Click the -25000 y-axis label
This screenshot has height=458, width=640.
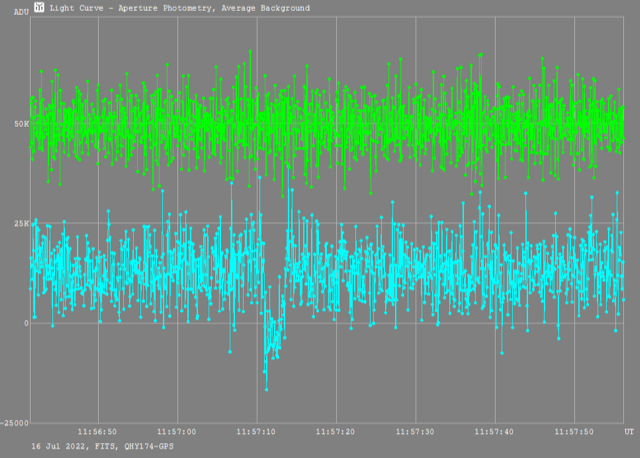pos(15,423)
